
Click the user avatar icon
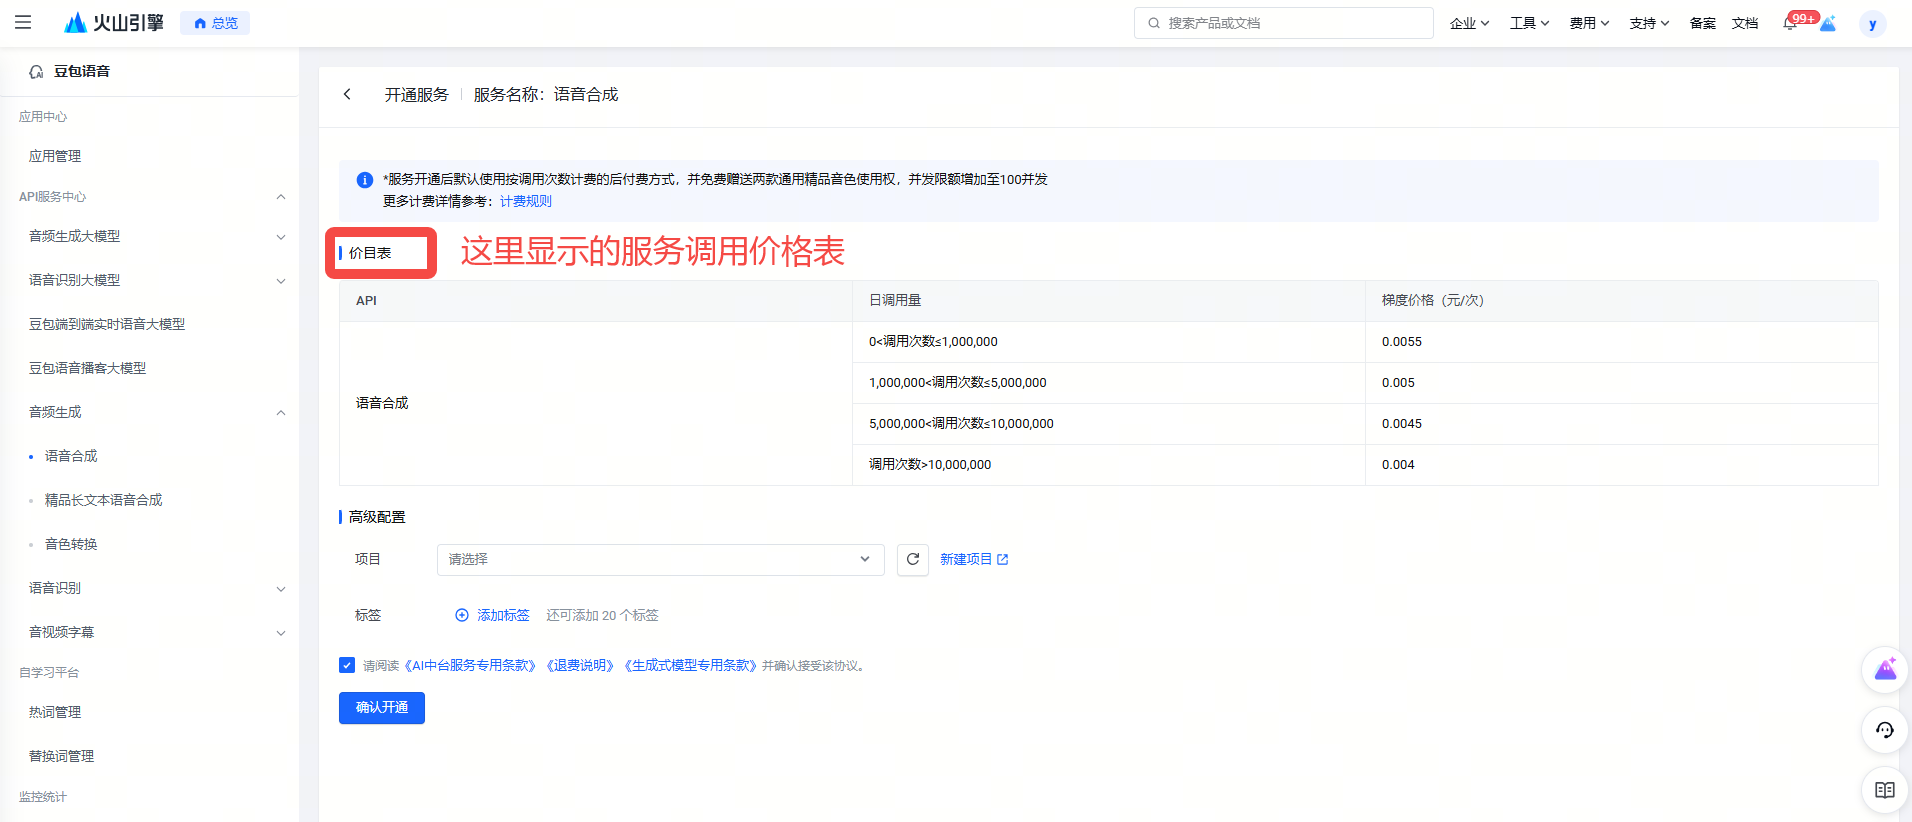[x=1872, y=24]
